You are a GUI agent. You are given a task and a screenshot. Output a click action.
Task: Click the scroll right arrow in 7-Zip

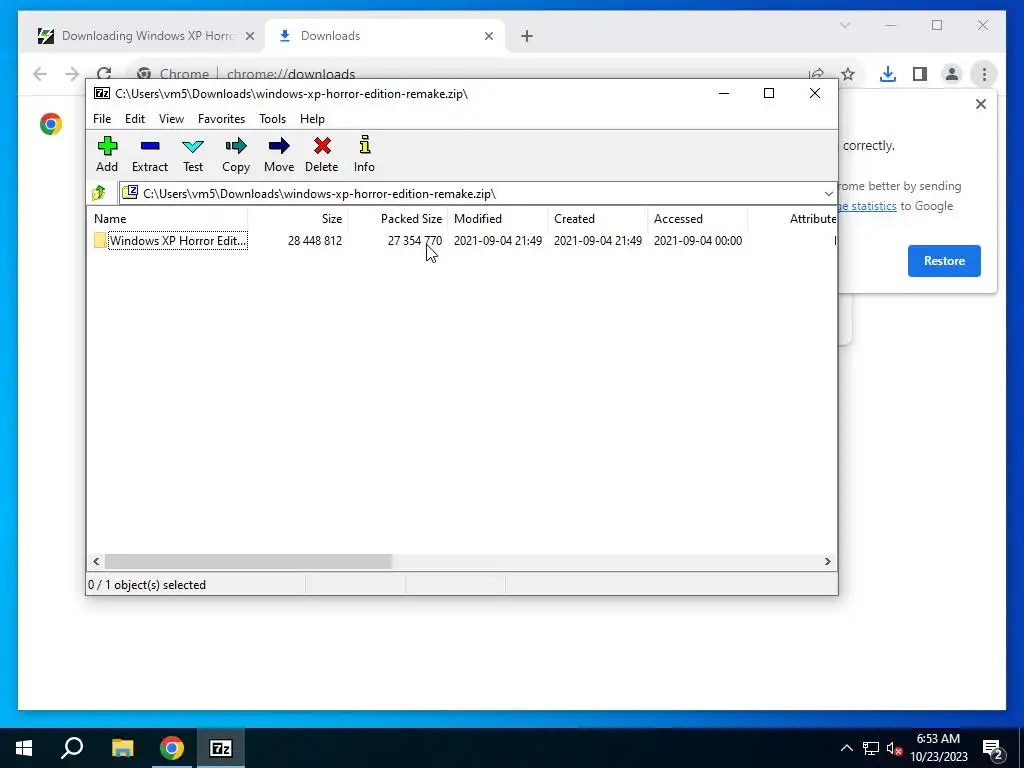tap(827, 562)
